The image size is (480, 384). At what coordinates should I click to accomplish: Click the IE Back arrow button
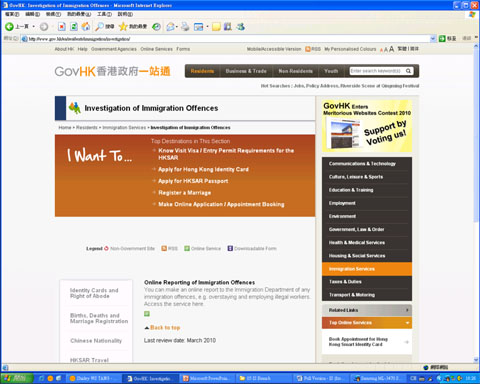tap(9, 27)
